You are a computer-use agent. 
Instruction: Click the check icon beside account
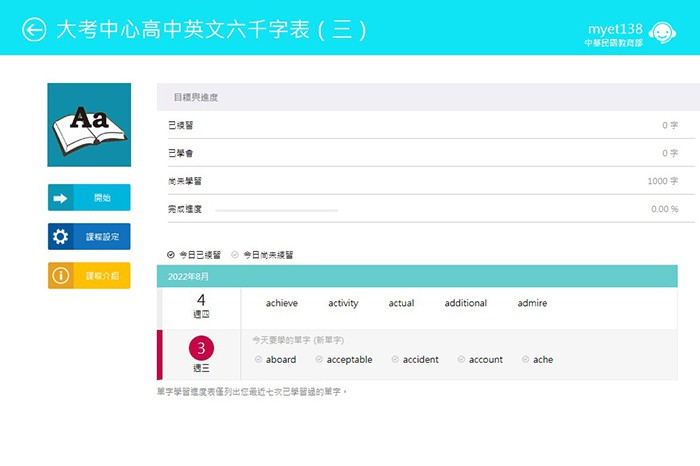tap(461, 360)
